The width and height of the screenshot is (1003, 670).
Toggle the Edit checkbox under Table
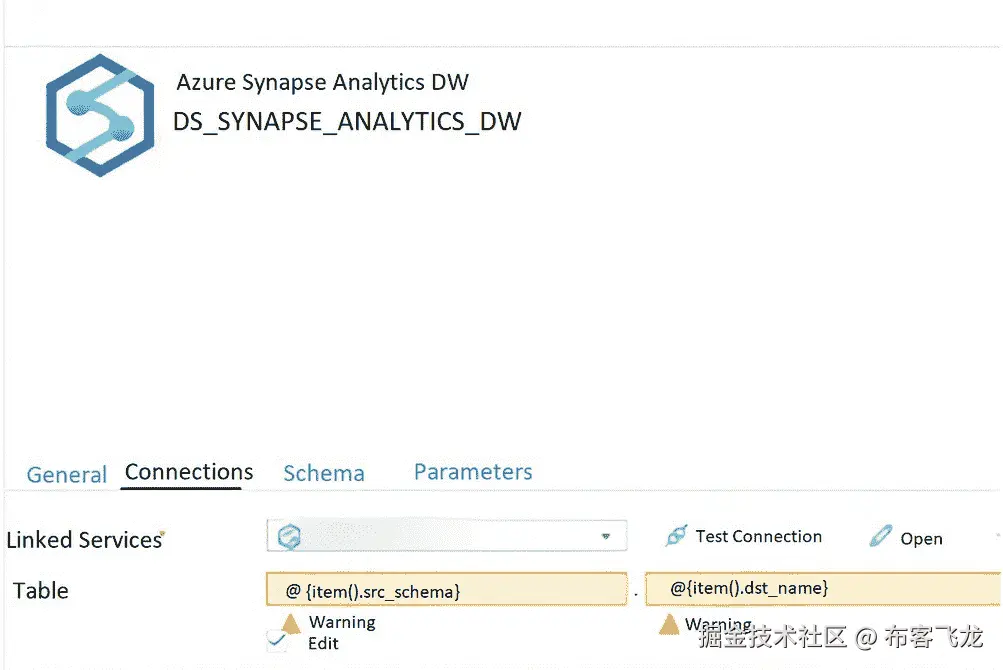click(x=277, y=642)
